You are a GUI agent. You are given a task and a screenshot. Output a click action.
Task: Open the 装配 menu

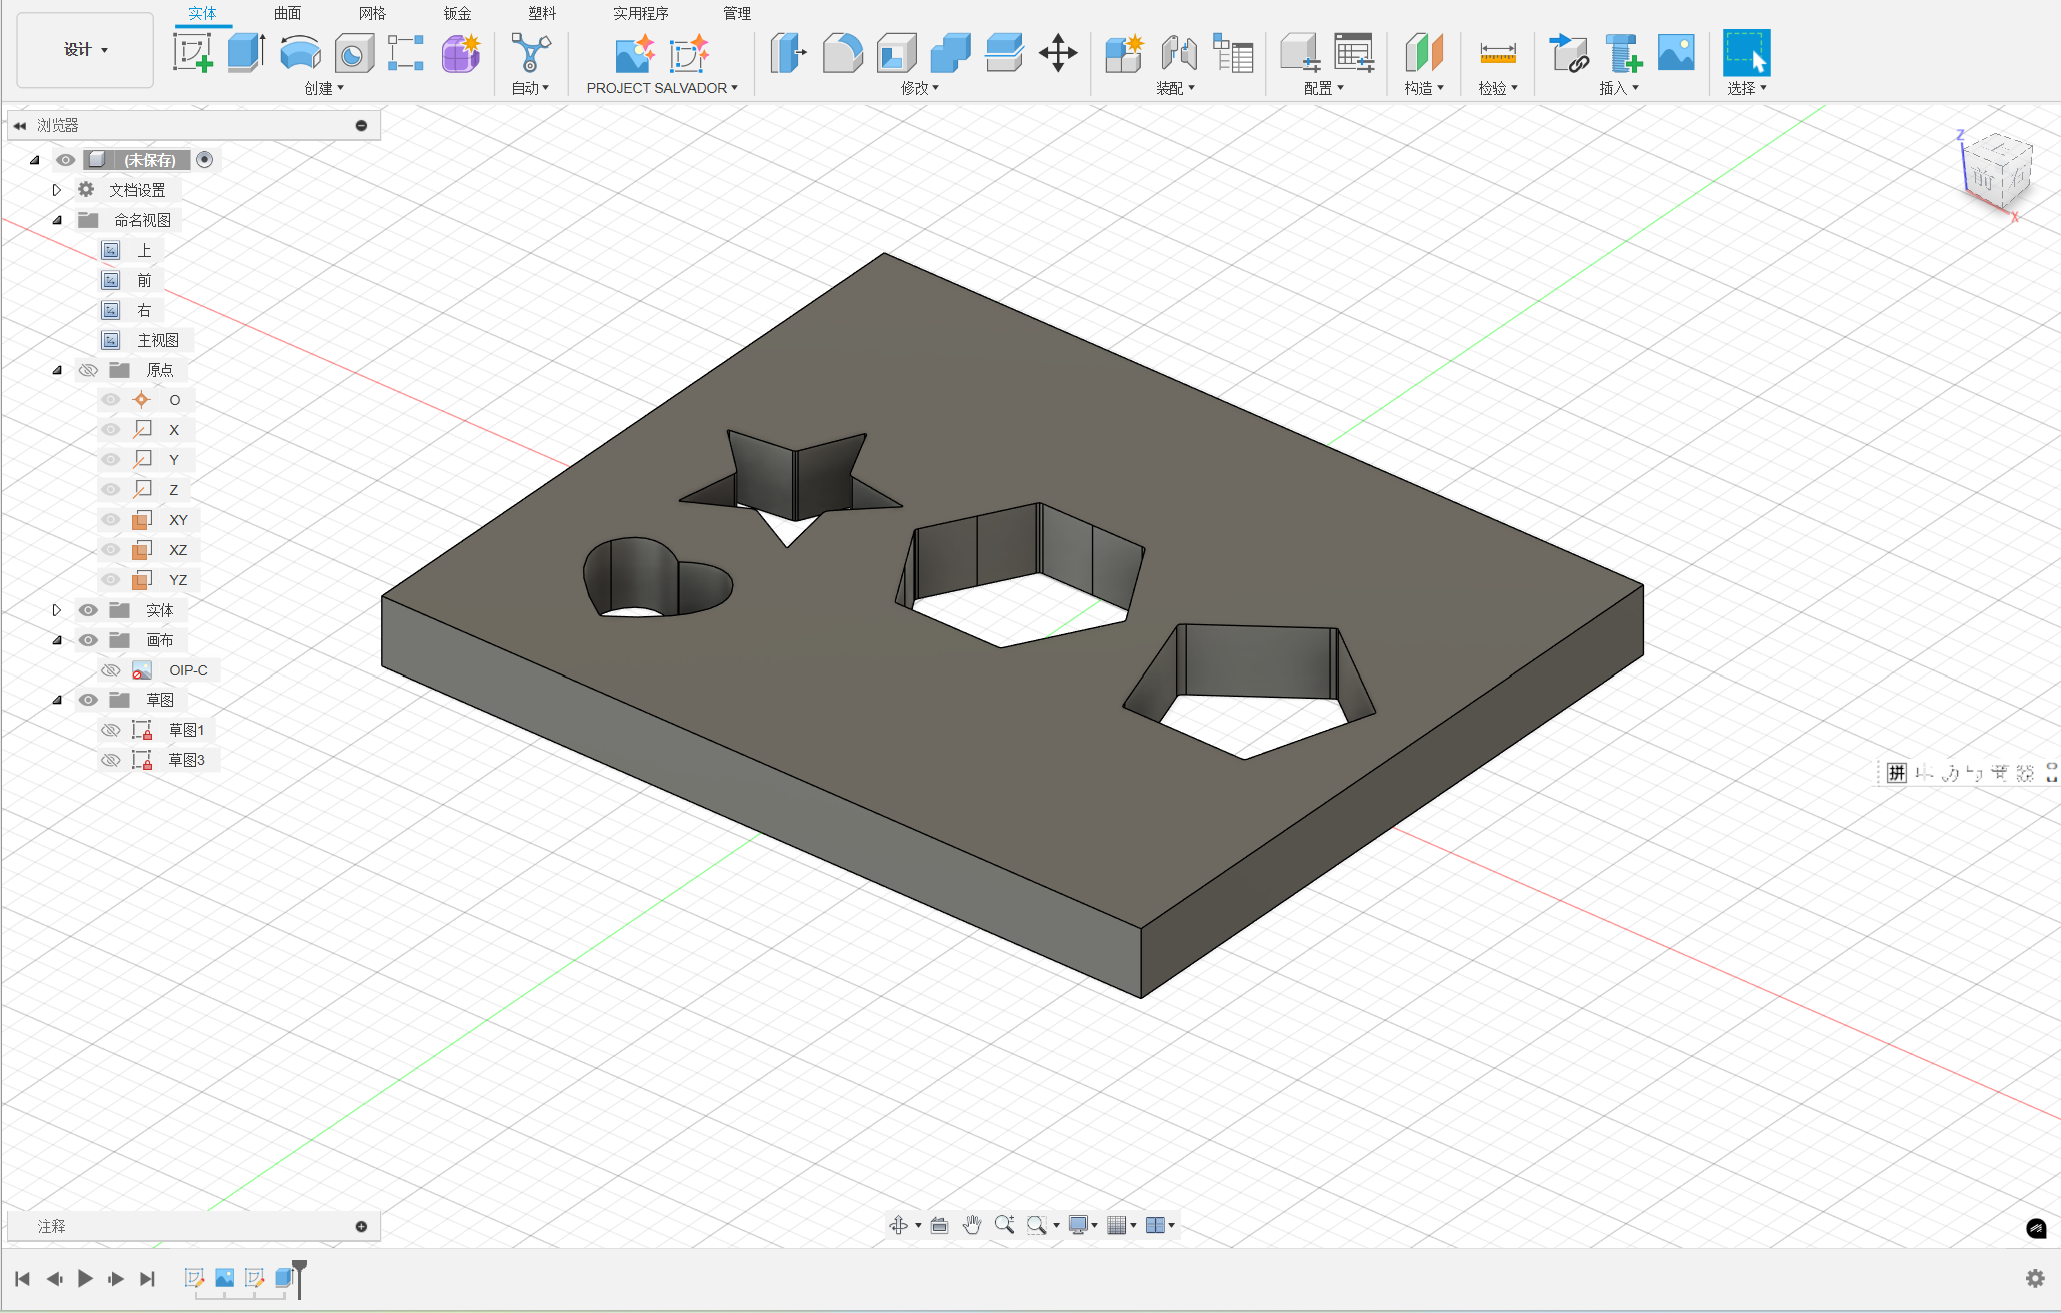[x=1175, y=88]
